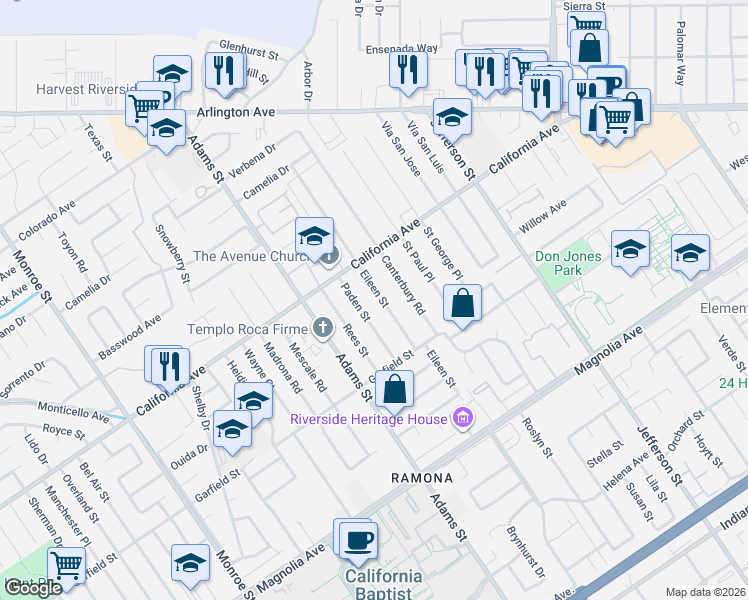Image resolution: width=748 pixels, height=600 pixels.
Task: Select the shopping cart marker beside Harvest Riverside
Action: tap(143, 108)
